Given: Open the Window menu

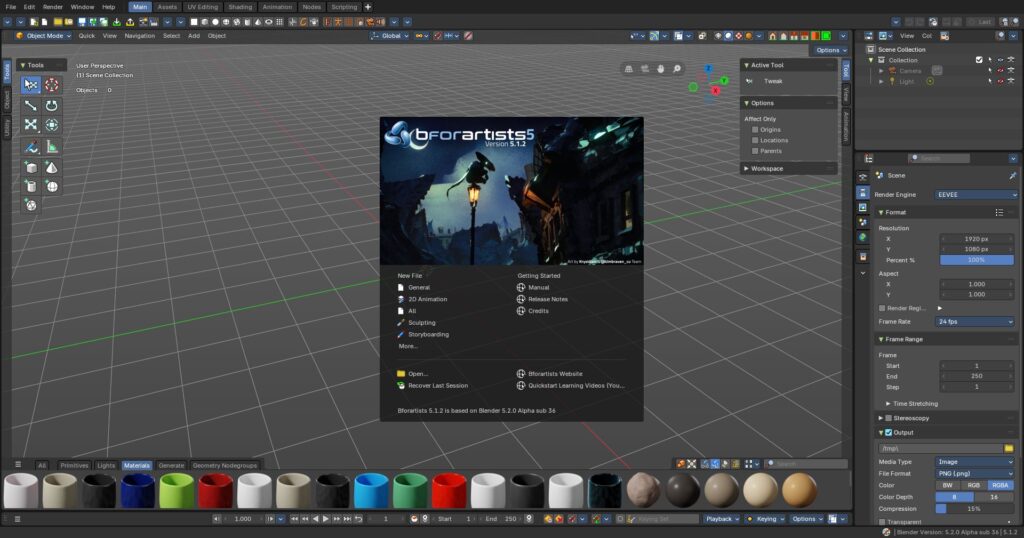Looking at the screenshot, I should (82, 7).
